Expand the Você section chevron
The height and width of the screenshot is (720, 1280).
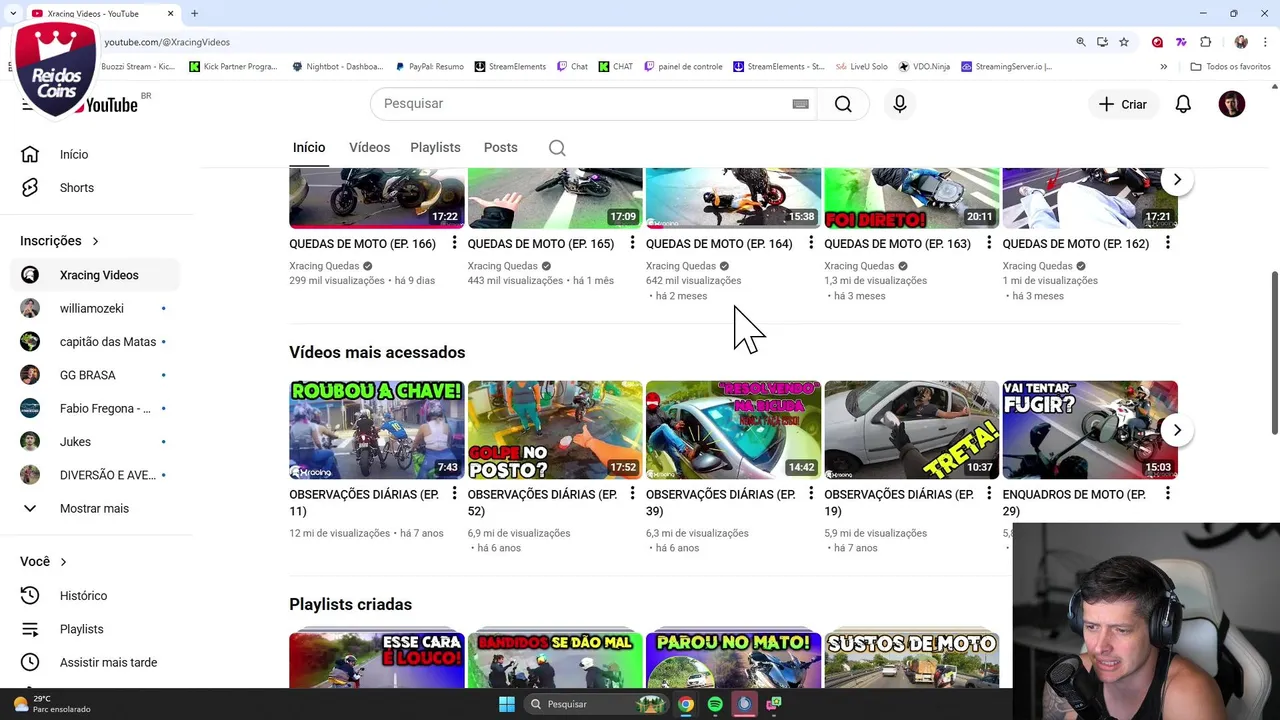(63, 562)
